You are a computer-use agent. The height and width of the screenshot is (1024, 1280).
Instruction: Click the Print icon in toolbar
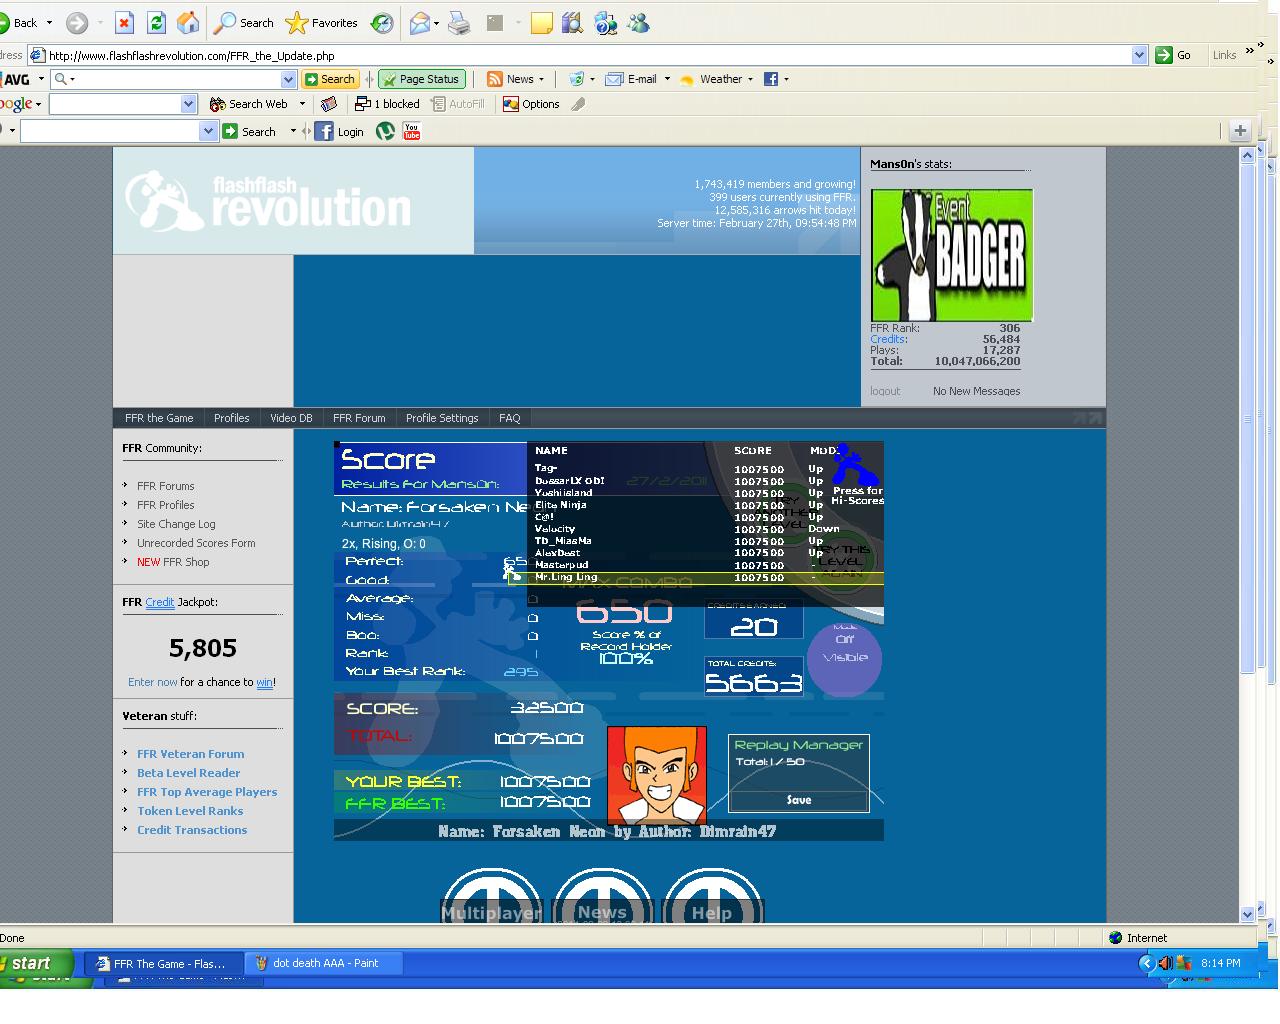click(459, 22)
